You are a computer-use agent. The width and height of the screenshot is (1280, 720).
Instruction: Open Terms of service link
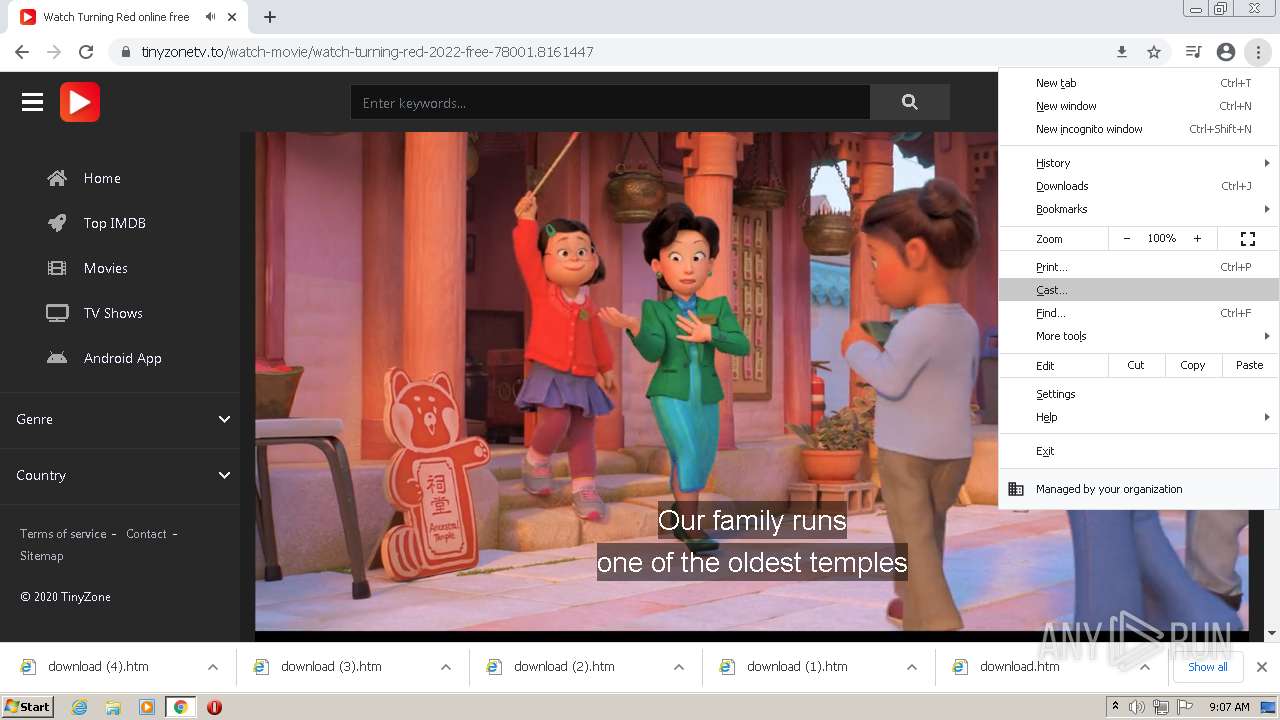[x=63, y=534]
